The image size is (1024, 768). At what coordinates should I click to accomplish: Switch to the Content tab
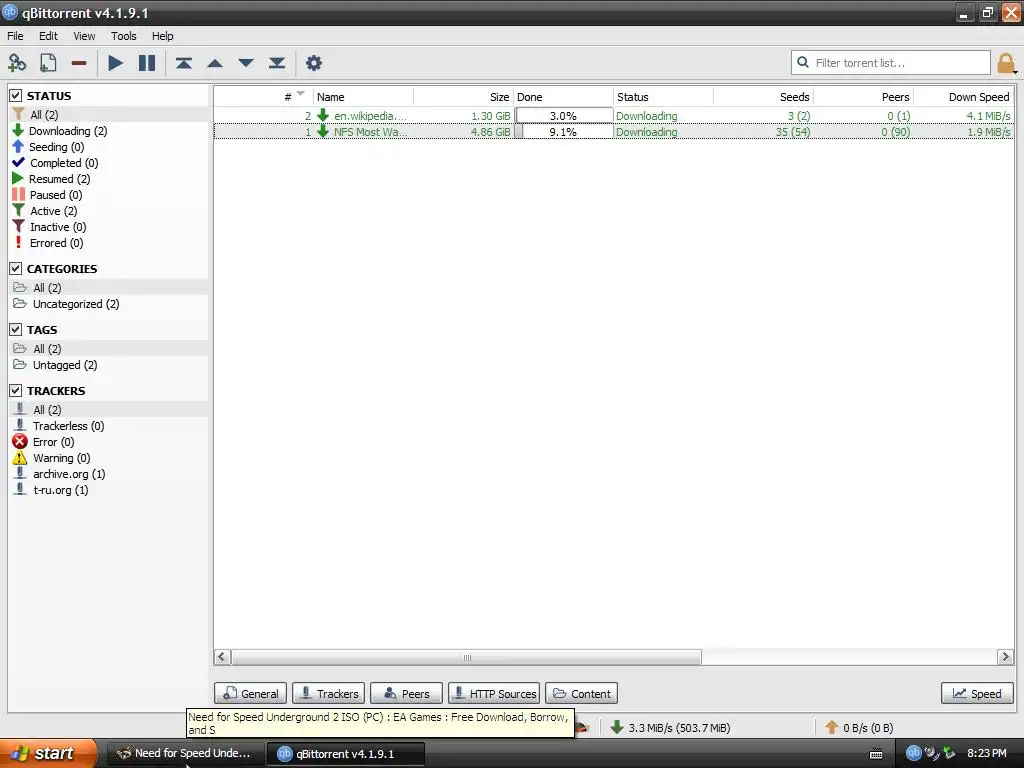(581, 694)
